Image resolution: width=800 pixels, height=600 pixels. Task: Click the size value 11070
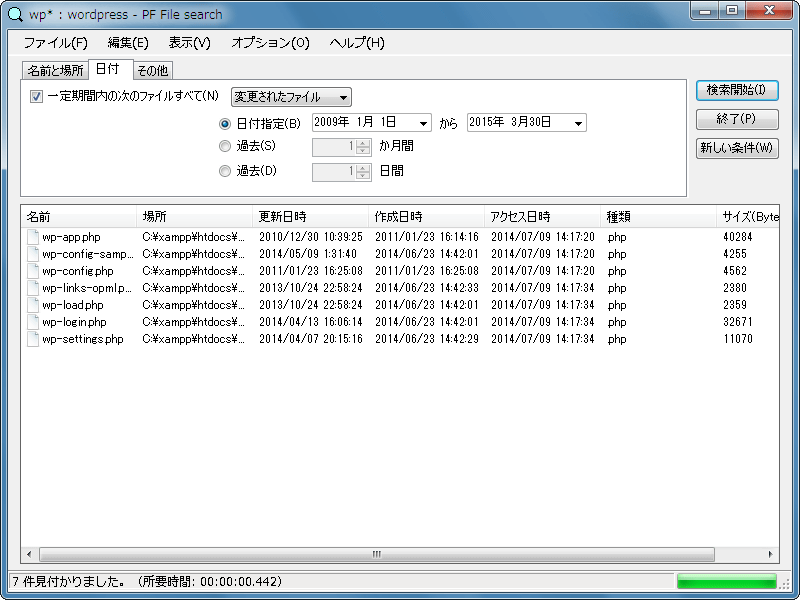[x=738, y=339]
